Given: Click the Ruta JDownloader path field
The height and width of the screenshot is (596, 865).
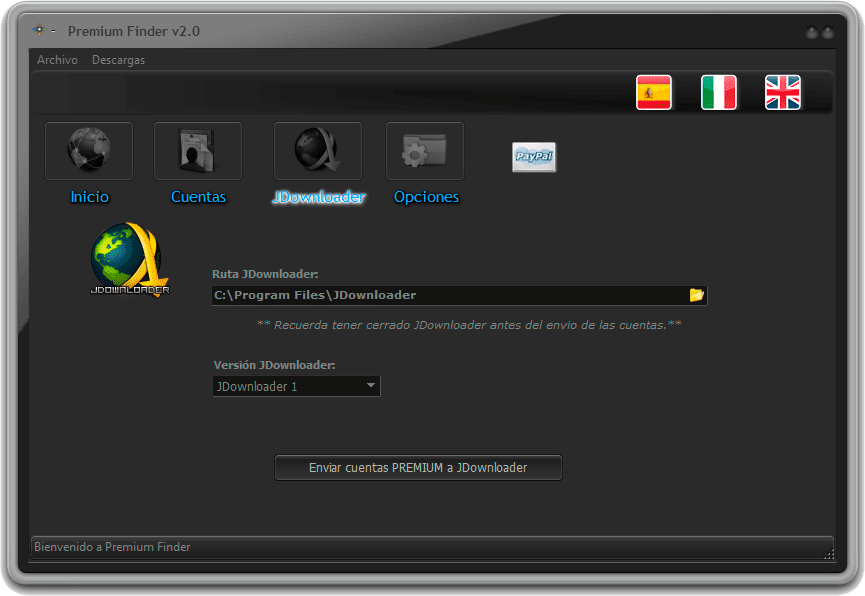Looking at the screenshot, I should click(460, 295).
